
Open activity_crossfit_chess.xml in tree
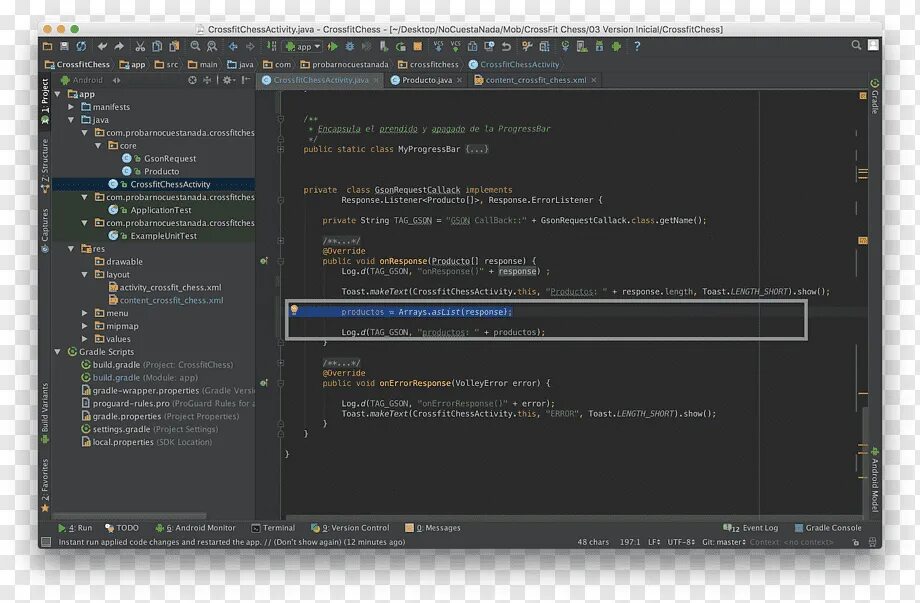[x=170, y=287]
